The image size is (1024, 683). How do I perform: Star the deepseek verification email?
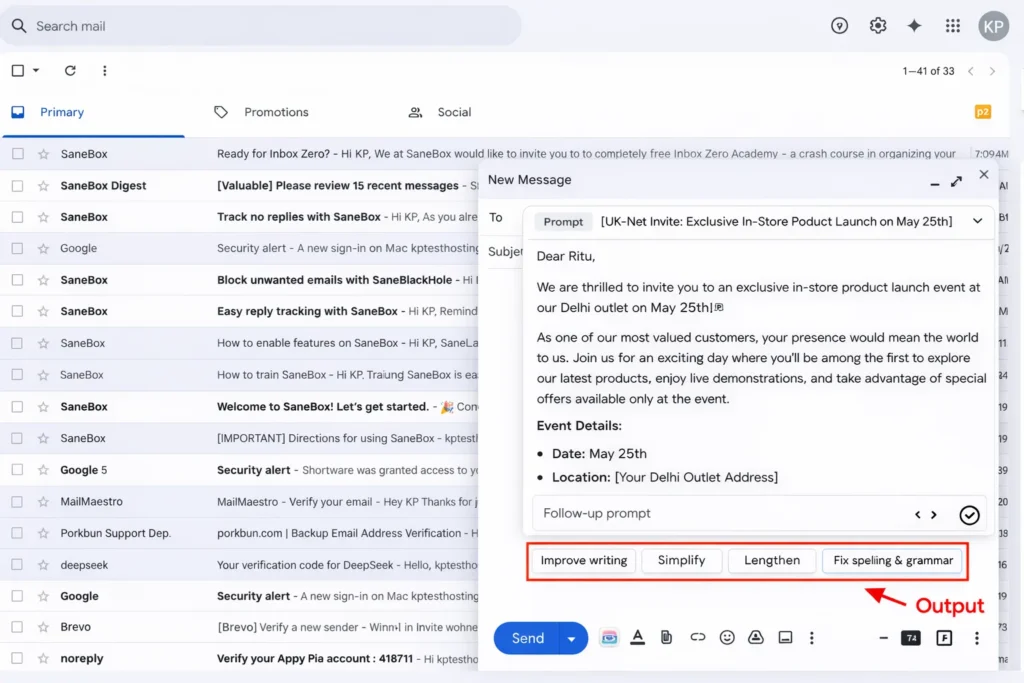[x=43, y=565]
